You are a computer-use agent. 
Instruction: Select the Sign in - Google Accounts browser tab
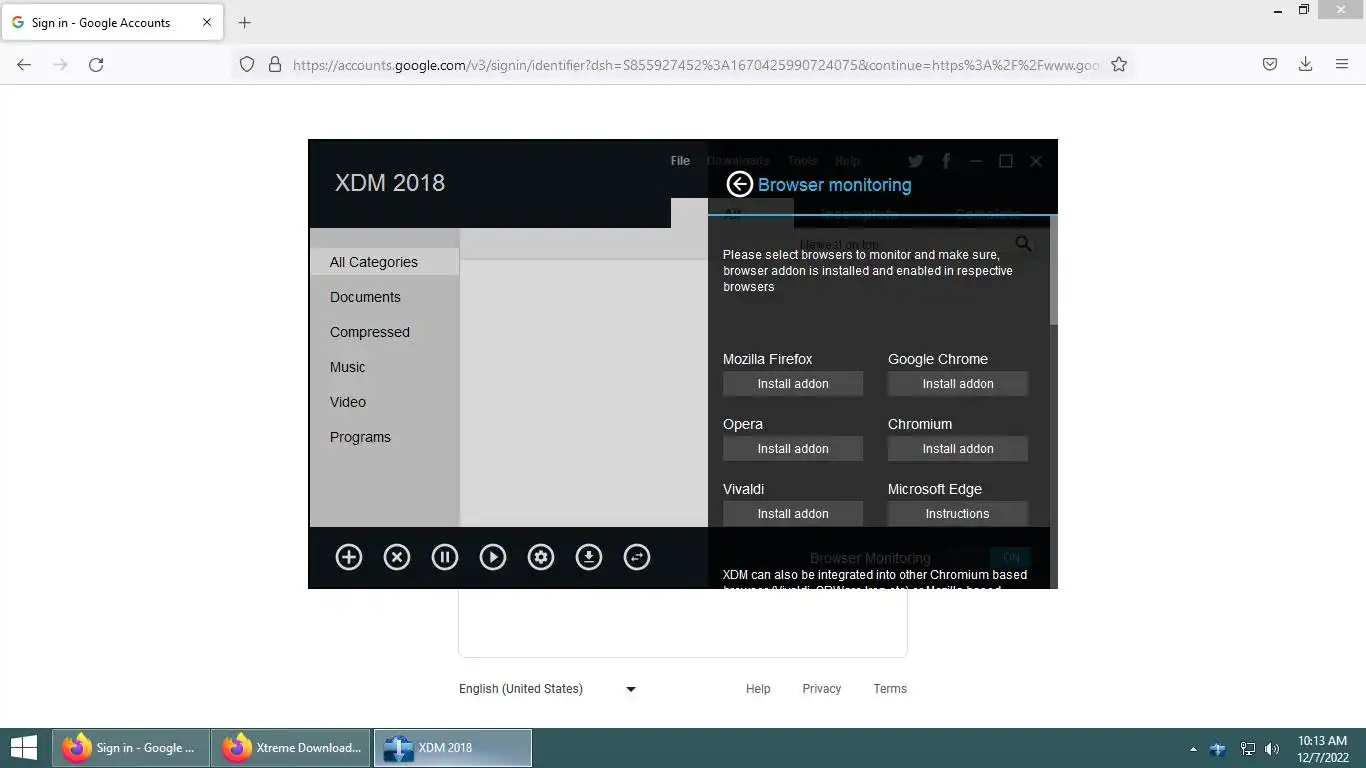[112, 22]
